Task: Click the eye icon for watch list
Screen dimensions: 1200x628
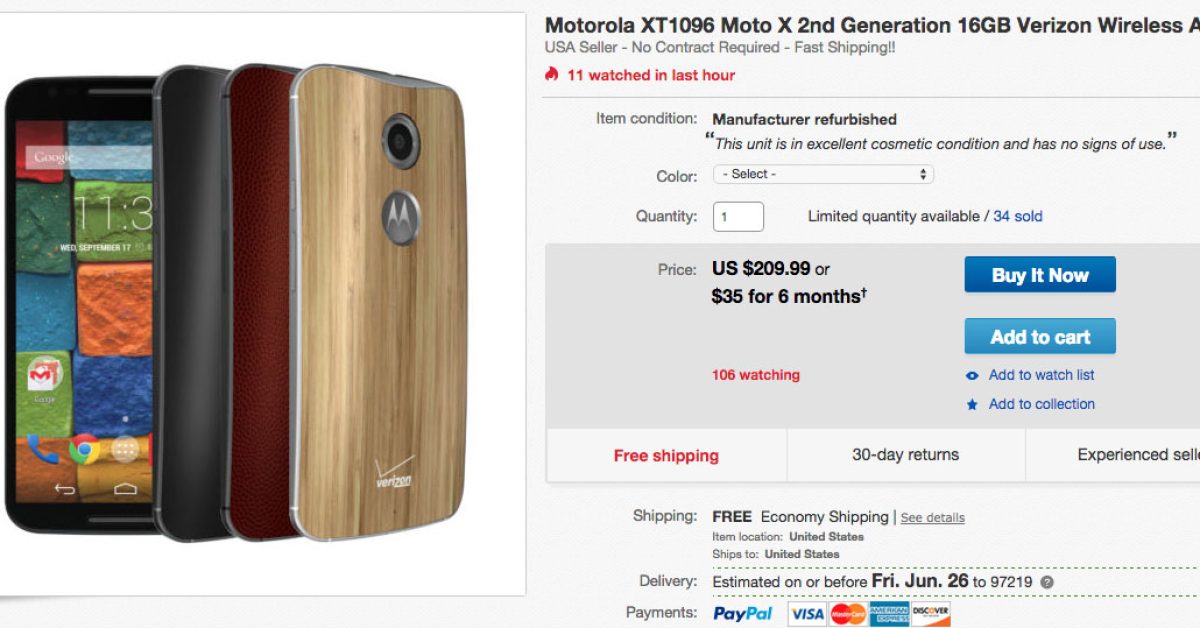Action: pos(972,376)
